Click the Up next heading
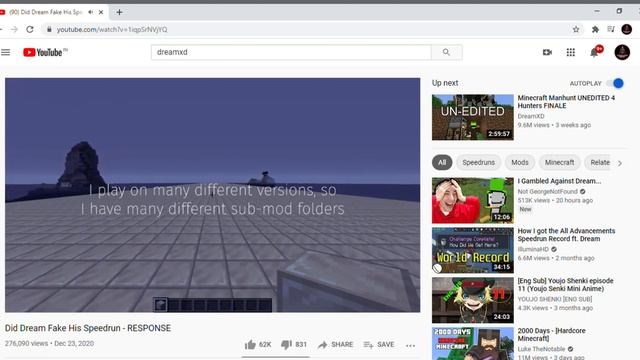 pos(445,83)
